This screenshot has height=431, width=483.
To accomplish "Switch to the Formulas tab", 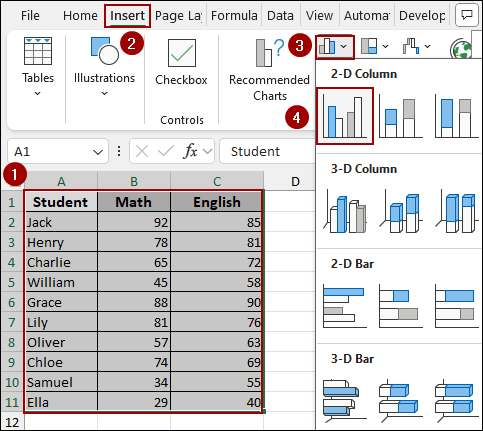I will pyautogui.click(x=234, y=16).
